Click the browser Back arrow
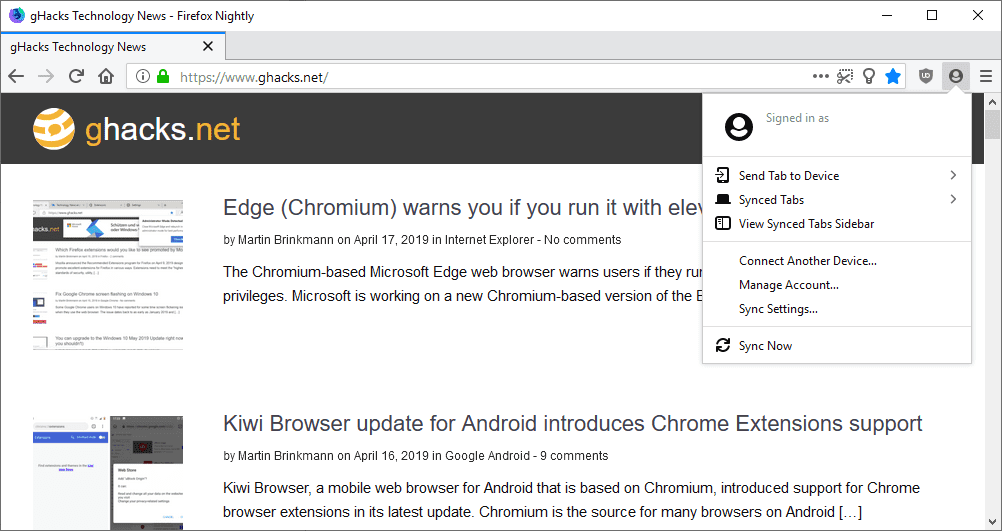Screen dimensions: 1002x531 point(16,76)
